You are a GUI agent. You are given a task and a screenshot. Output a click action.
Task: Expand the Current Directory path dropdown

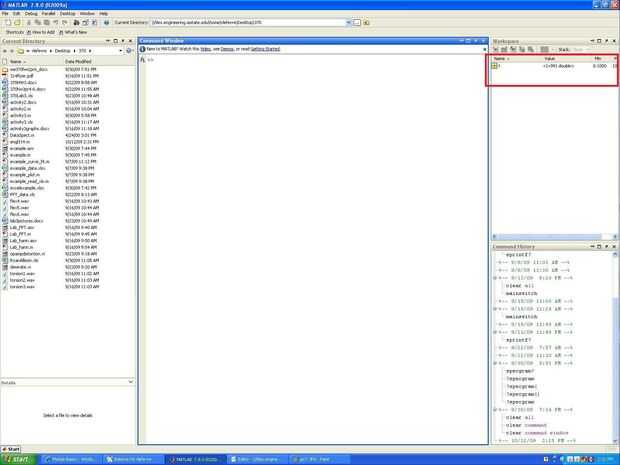pos(348,23)
